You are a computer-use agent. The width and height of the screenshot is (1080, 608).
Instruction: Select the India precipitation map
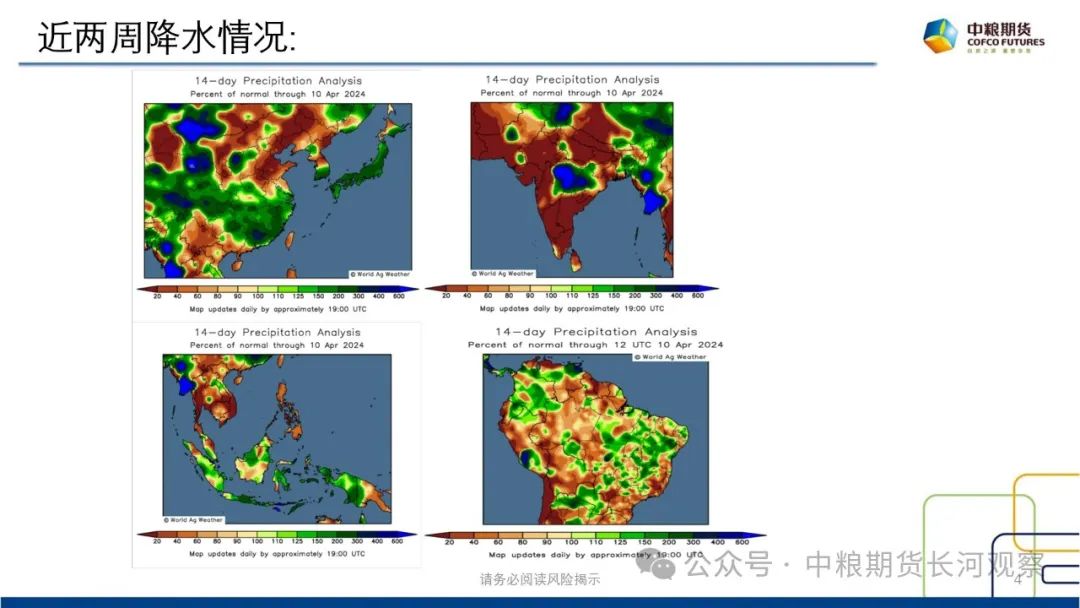[572, 189]
